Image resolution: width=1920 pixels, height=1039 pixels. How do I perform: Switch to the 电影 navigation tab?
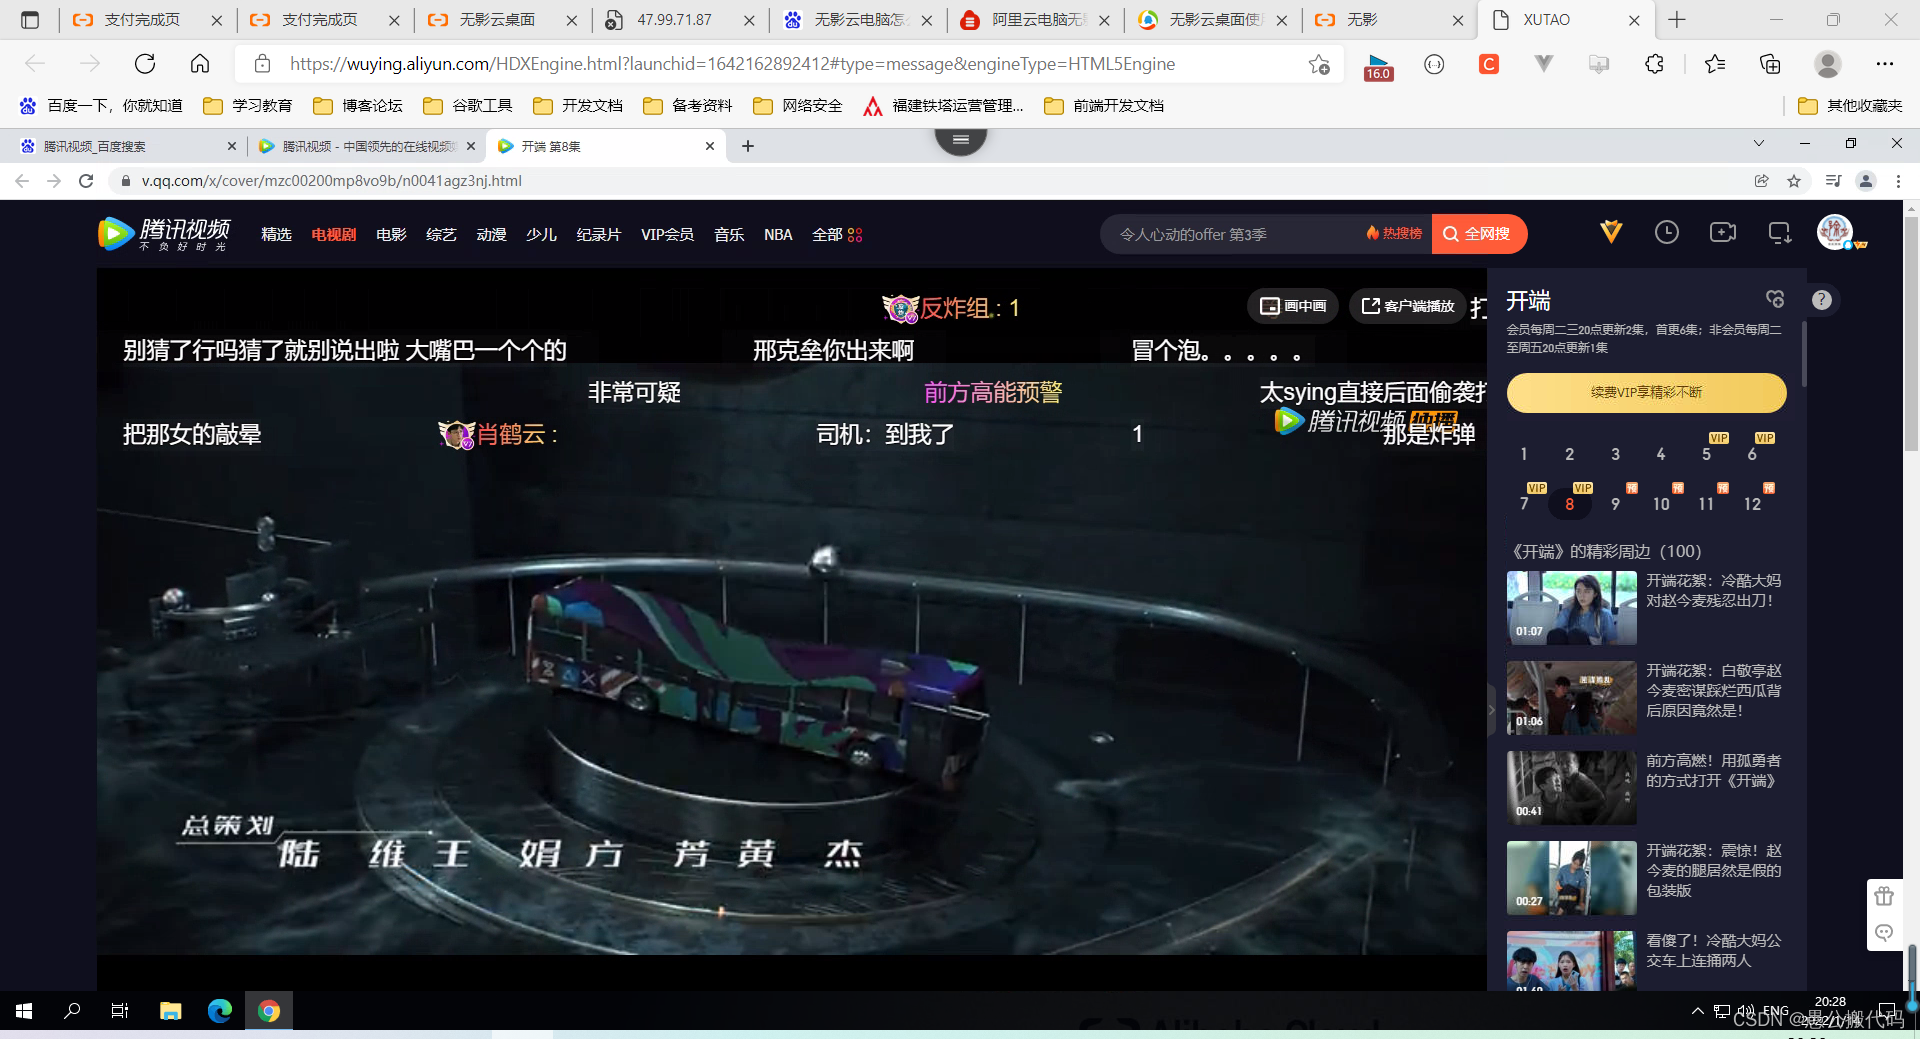coord(390,234)
